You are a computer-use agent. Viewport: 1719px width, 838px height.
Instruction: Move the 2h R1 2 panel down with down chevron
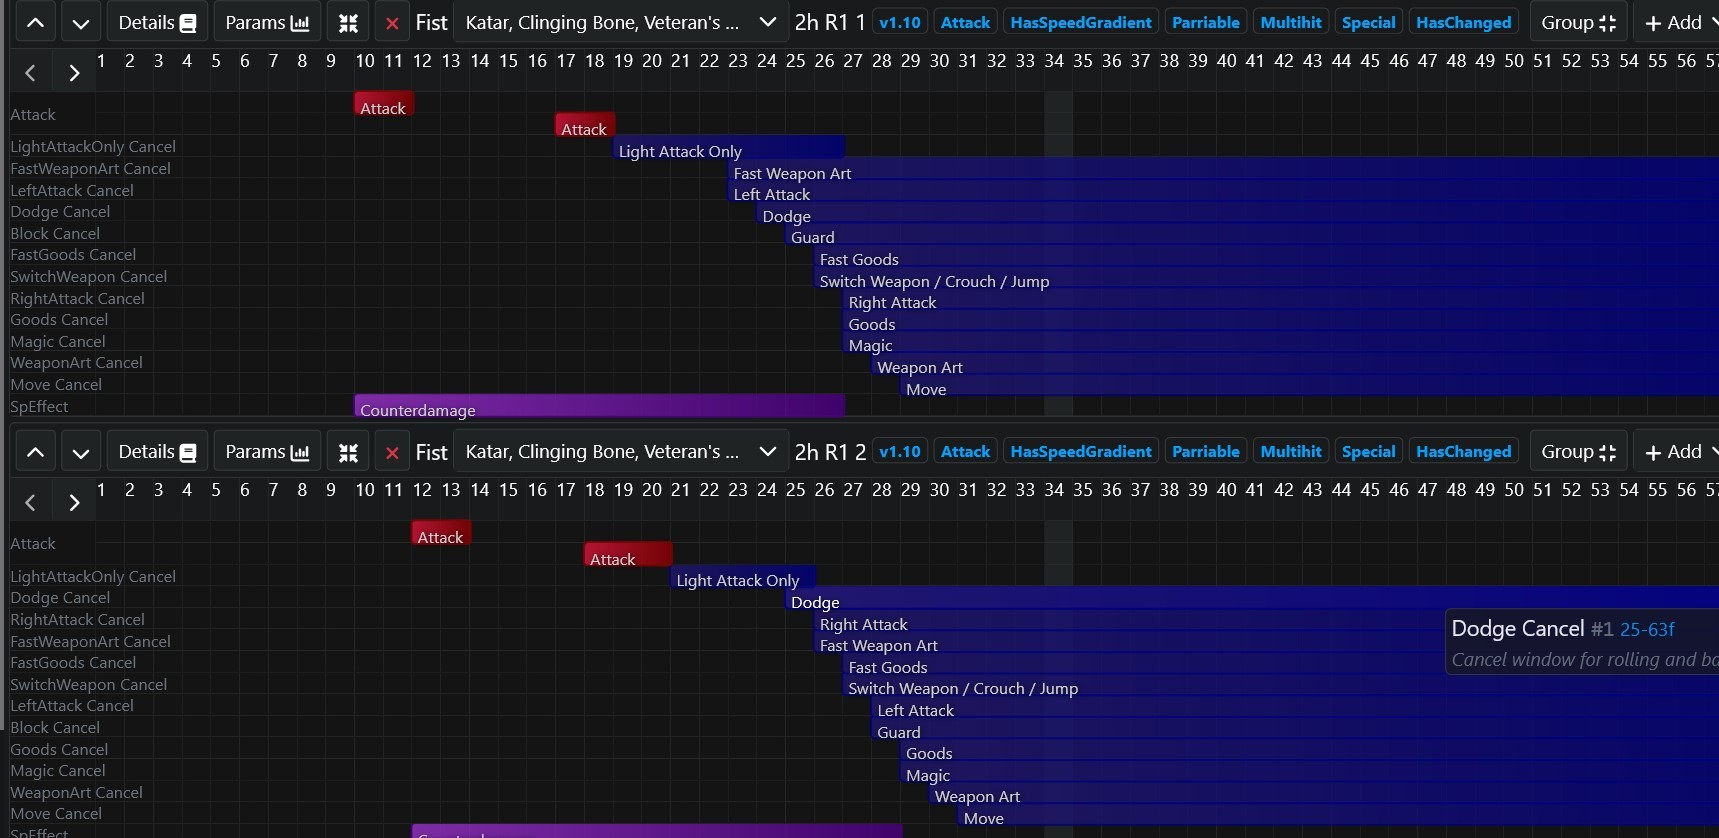[81, 451]
